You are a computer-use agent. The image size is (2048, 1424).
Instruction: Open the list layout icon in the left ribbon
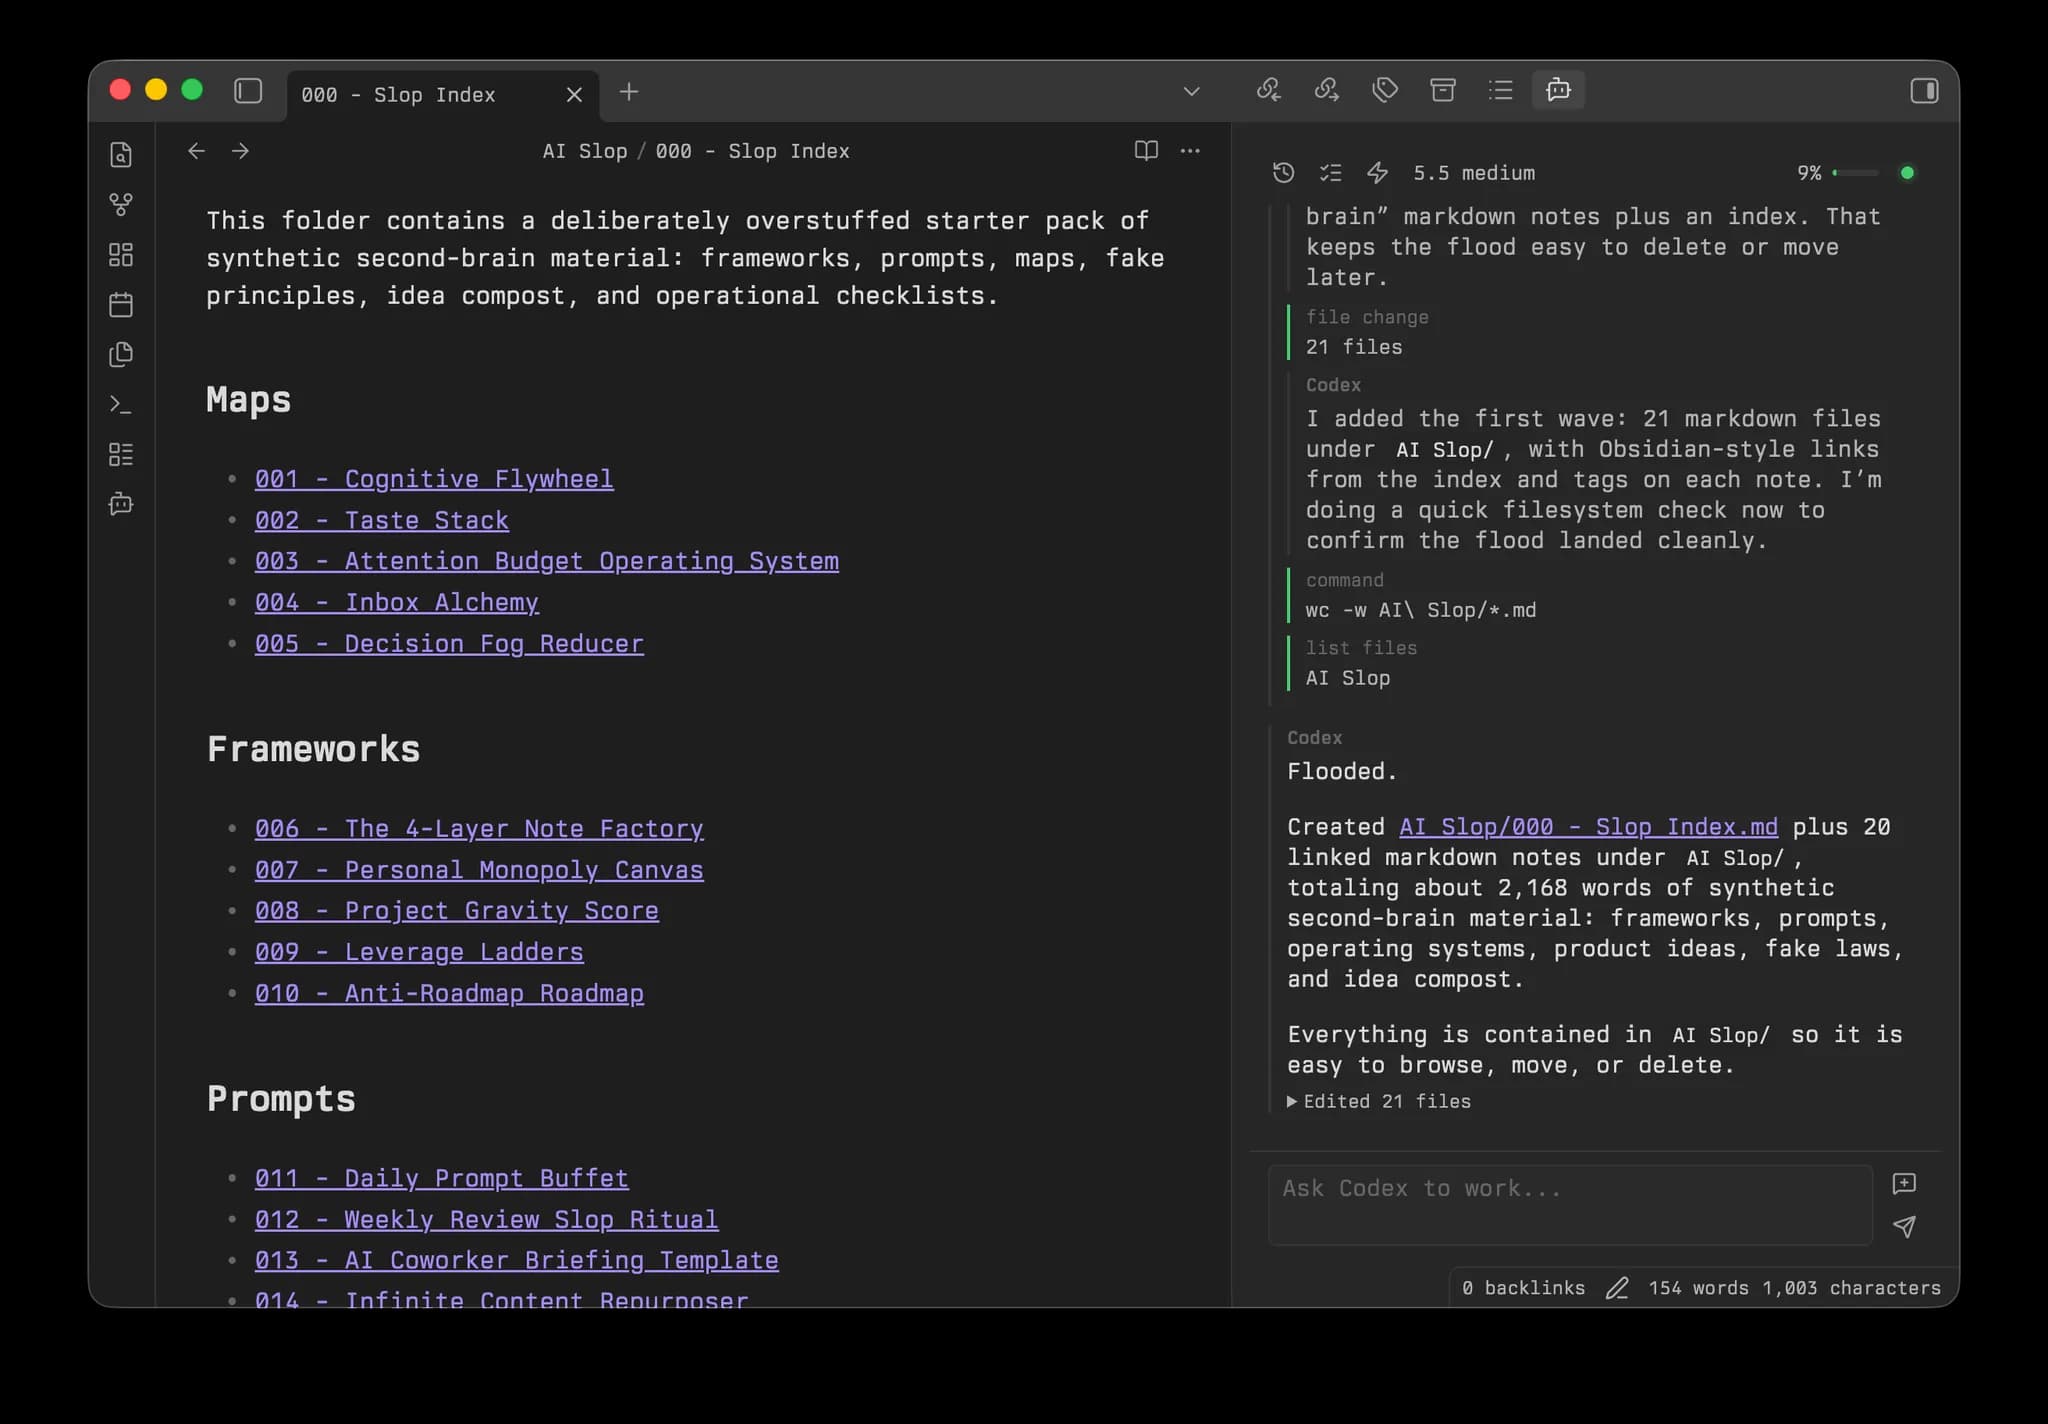[121, 454]
